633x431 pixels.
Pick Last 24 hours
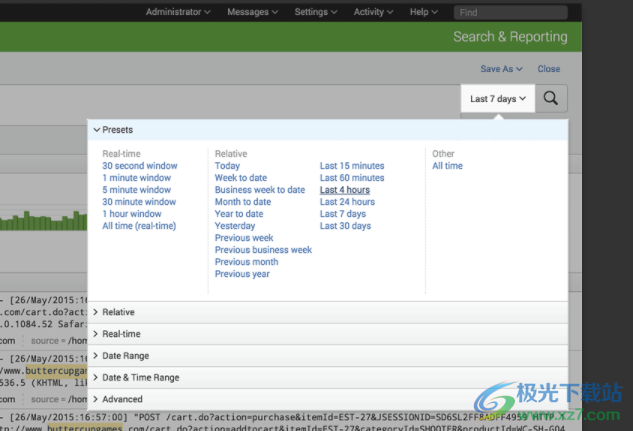tap(347, 202)
